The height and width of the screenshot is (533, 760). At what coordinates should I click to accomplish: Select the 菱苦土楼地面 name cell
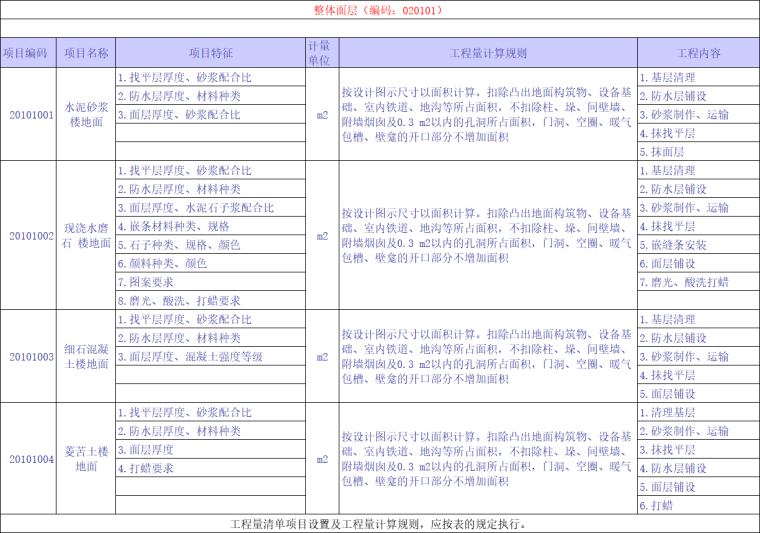coord(86,459)
